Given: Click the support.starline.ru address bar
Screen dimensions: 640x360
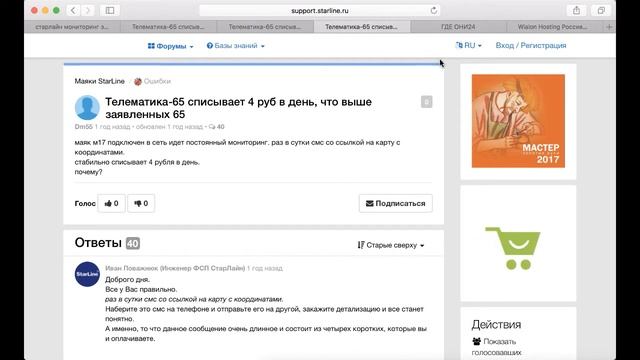Looking at the screenshot, I should point(320,11).
